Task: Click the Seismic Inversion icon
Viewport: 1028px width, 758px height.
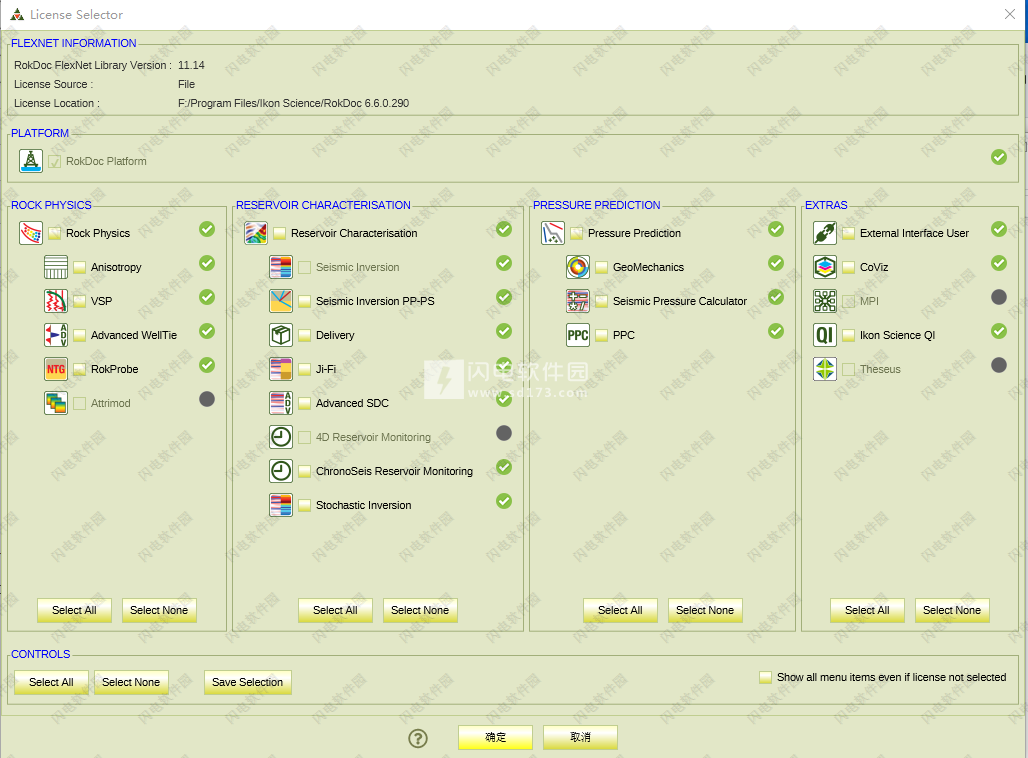Action: 281,267
